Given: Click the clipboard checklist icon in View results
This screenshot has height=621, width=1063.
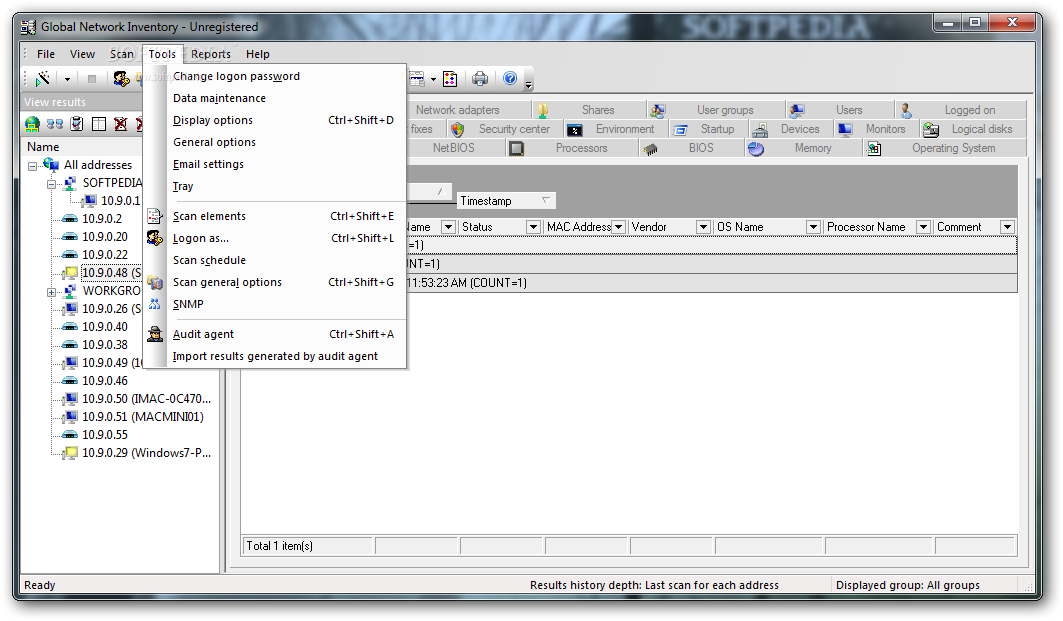Looking at the screenshot, I should [77, 124].
